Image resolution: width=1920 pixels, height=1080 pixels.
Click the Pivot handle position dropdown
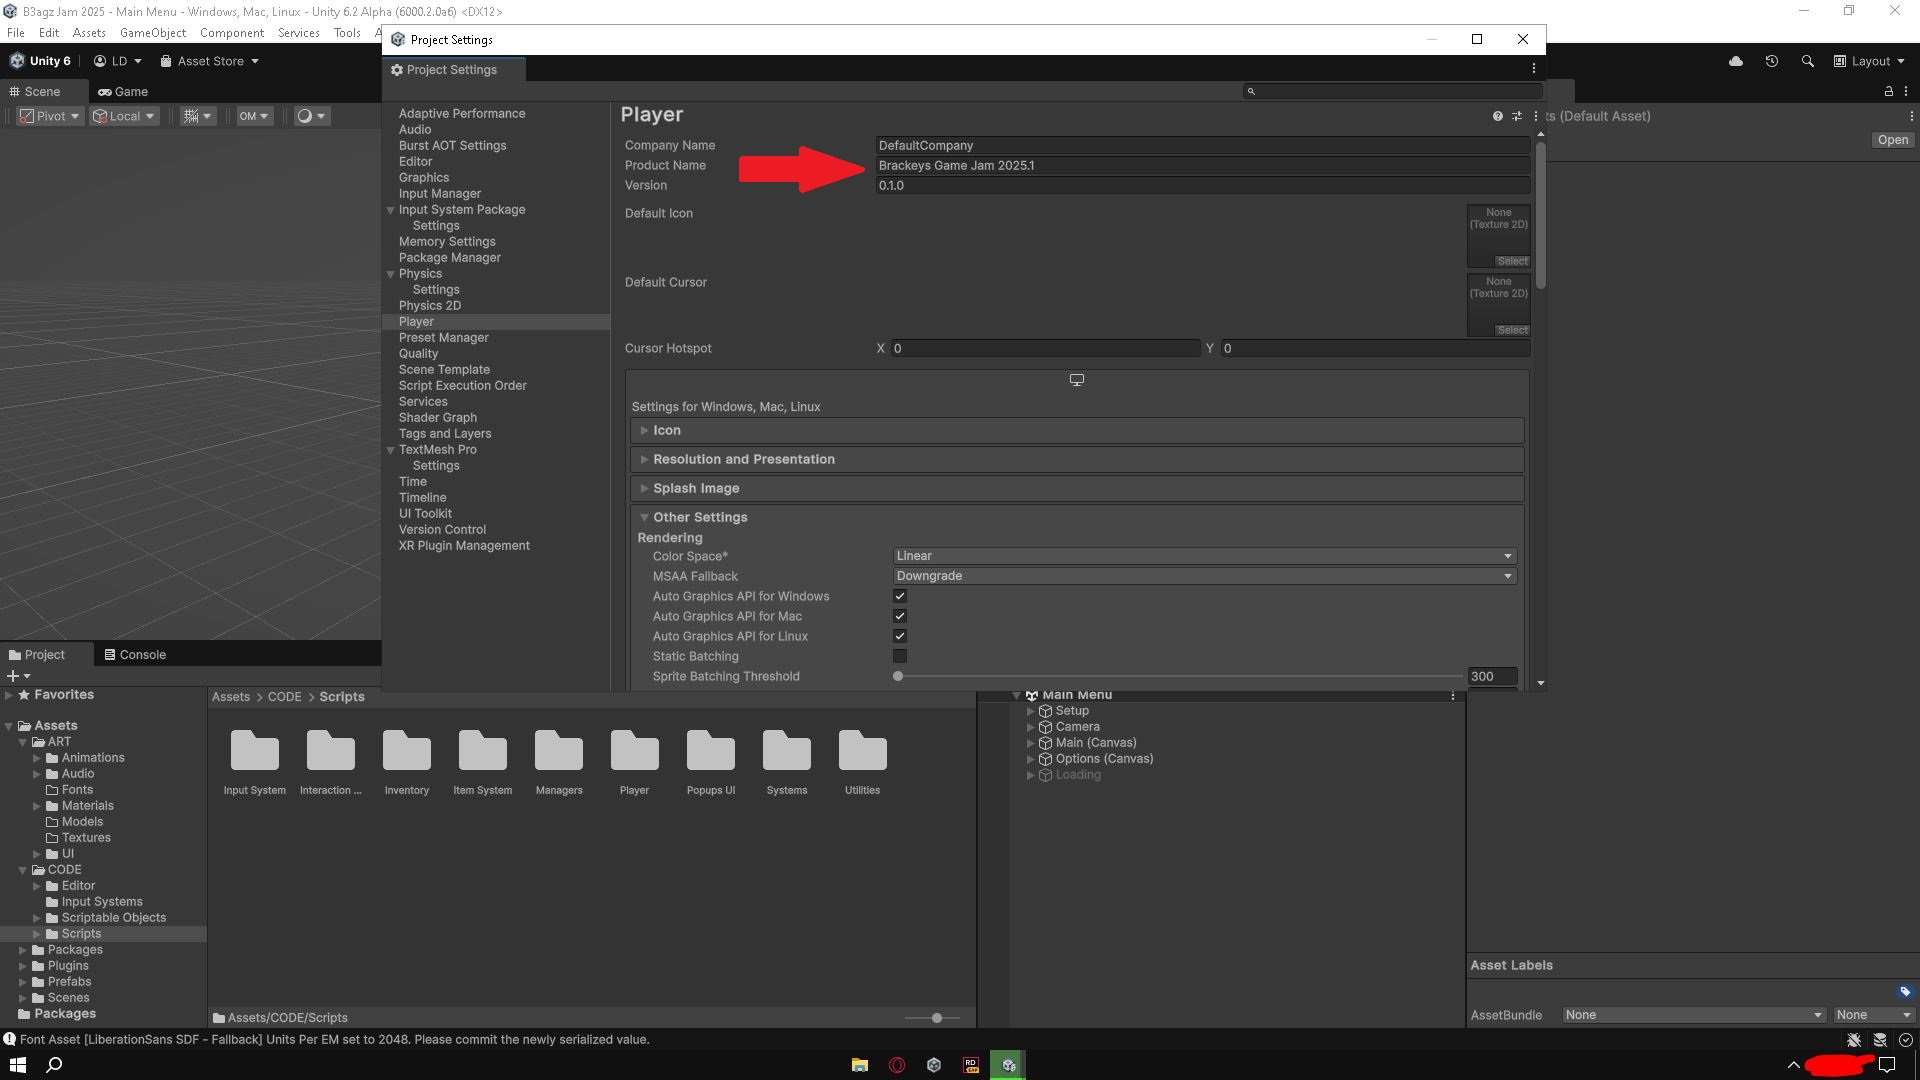click(x=50, y=116)
